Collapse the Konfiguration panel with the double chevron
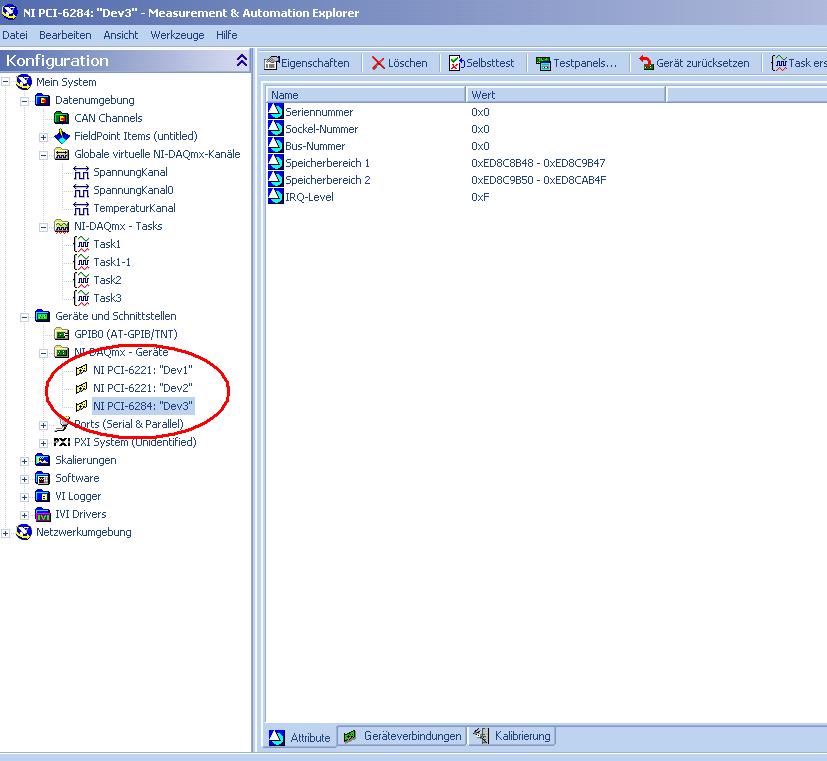The height and width of the screenshot is (761, 827). [242, 61]
